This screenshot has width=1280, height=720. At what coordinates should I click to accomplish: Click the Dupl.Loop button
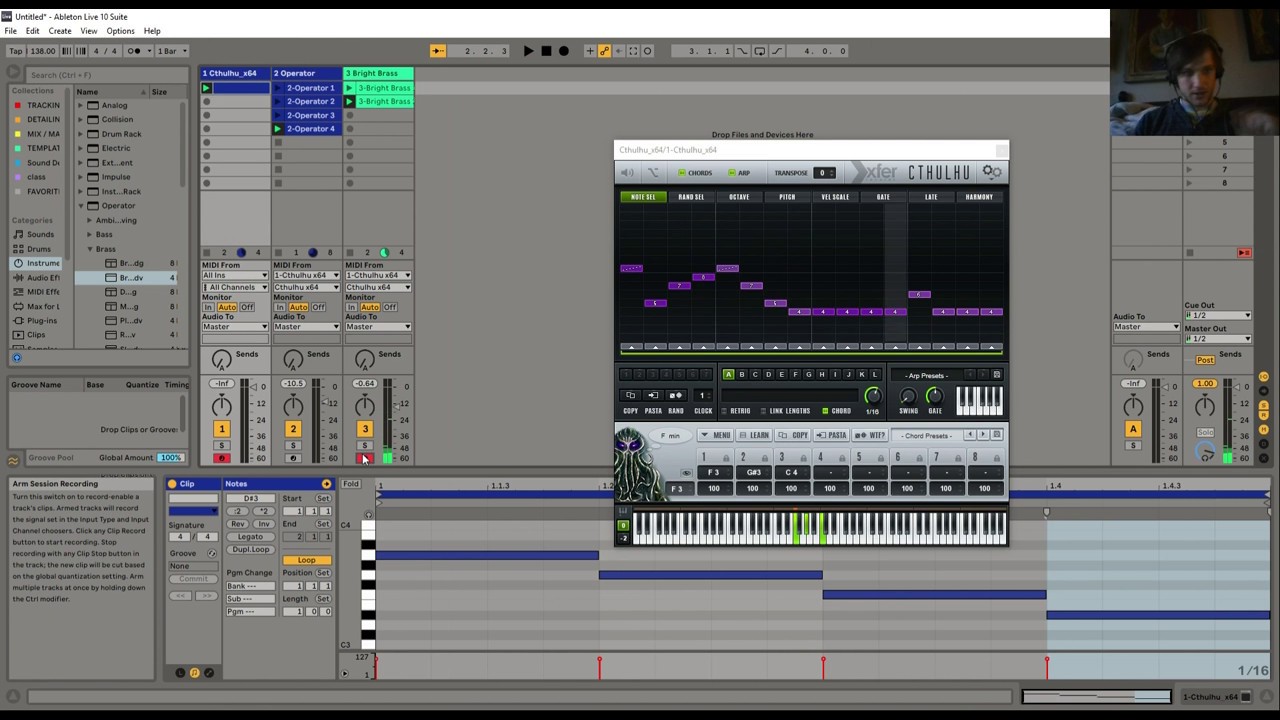tap(250, 550)
